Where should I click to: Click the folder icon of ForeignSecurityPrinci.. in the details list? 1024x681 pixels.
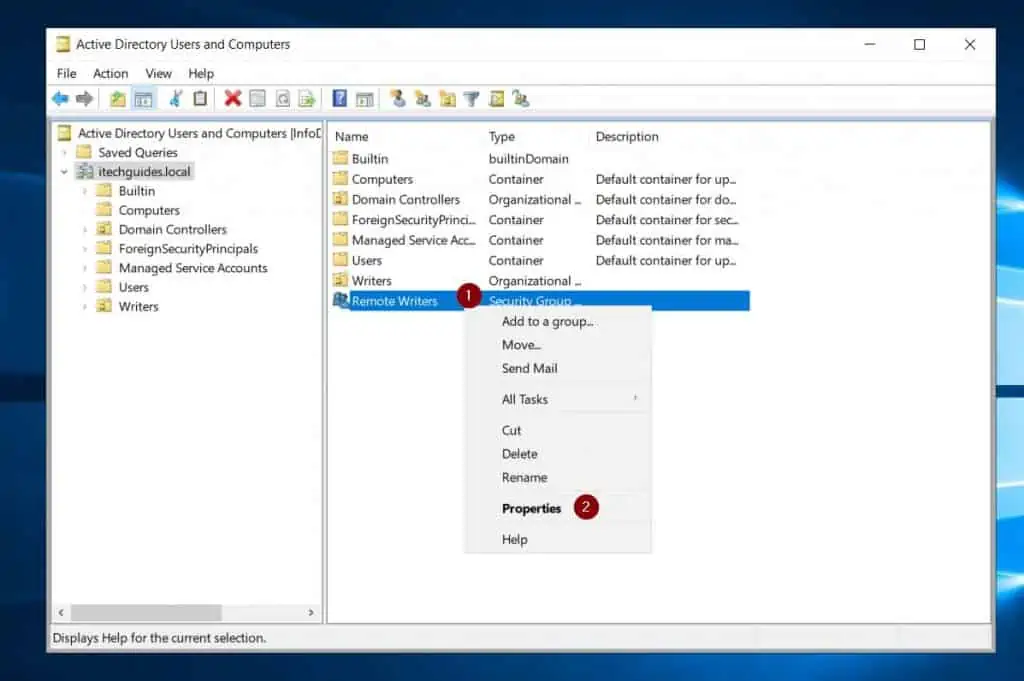[x=340, y=219]
